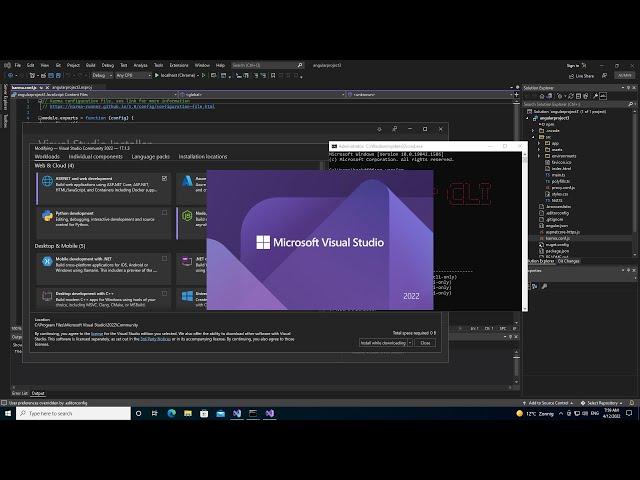Open the Output tab at the bottom
This screenshot has width=640, height=480.
[x=38, y=393]
